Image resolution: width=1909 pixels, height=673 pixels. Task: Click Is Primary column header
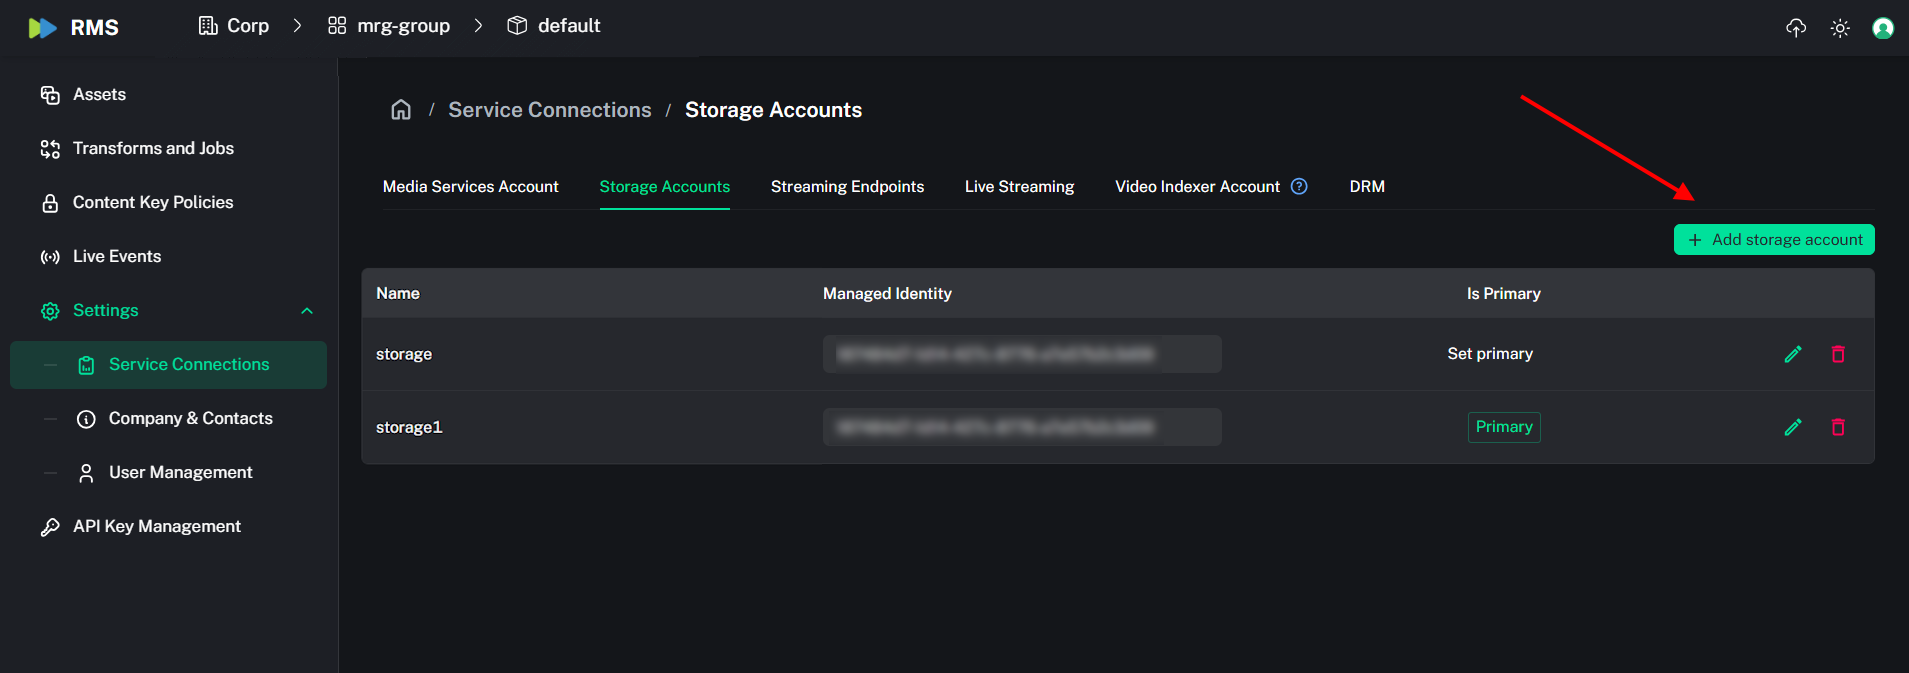(x=1503, y=293)
